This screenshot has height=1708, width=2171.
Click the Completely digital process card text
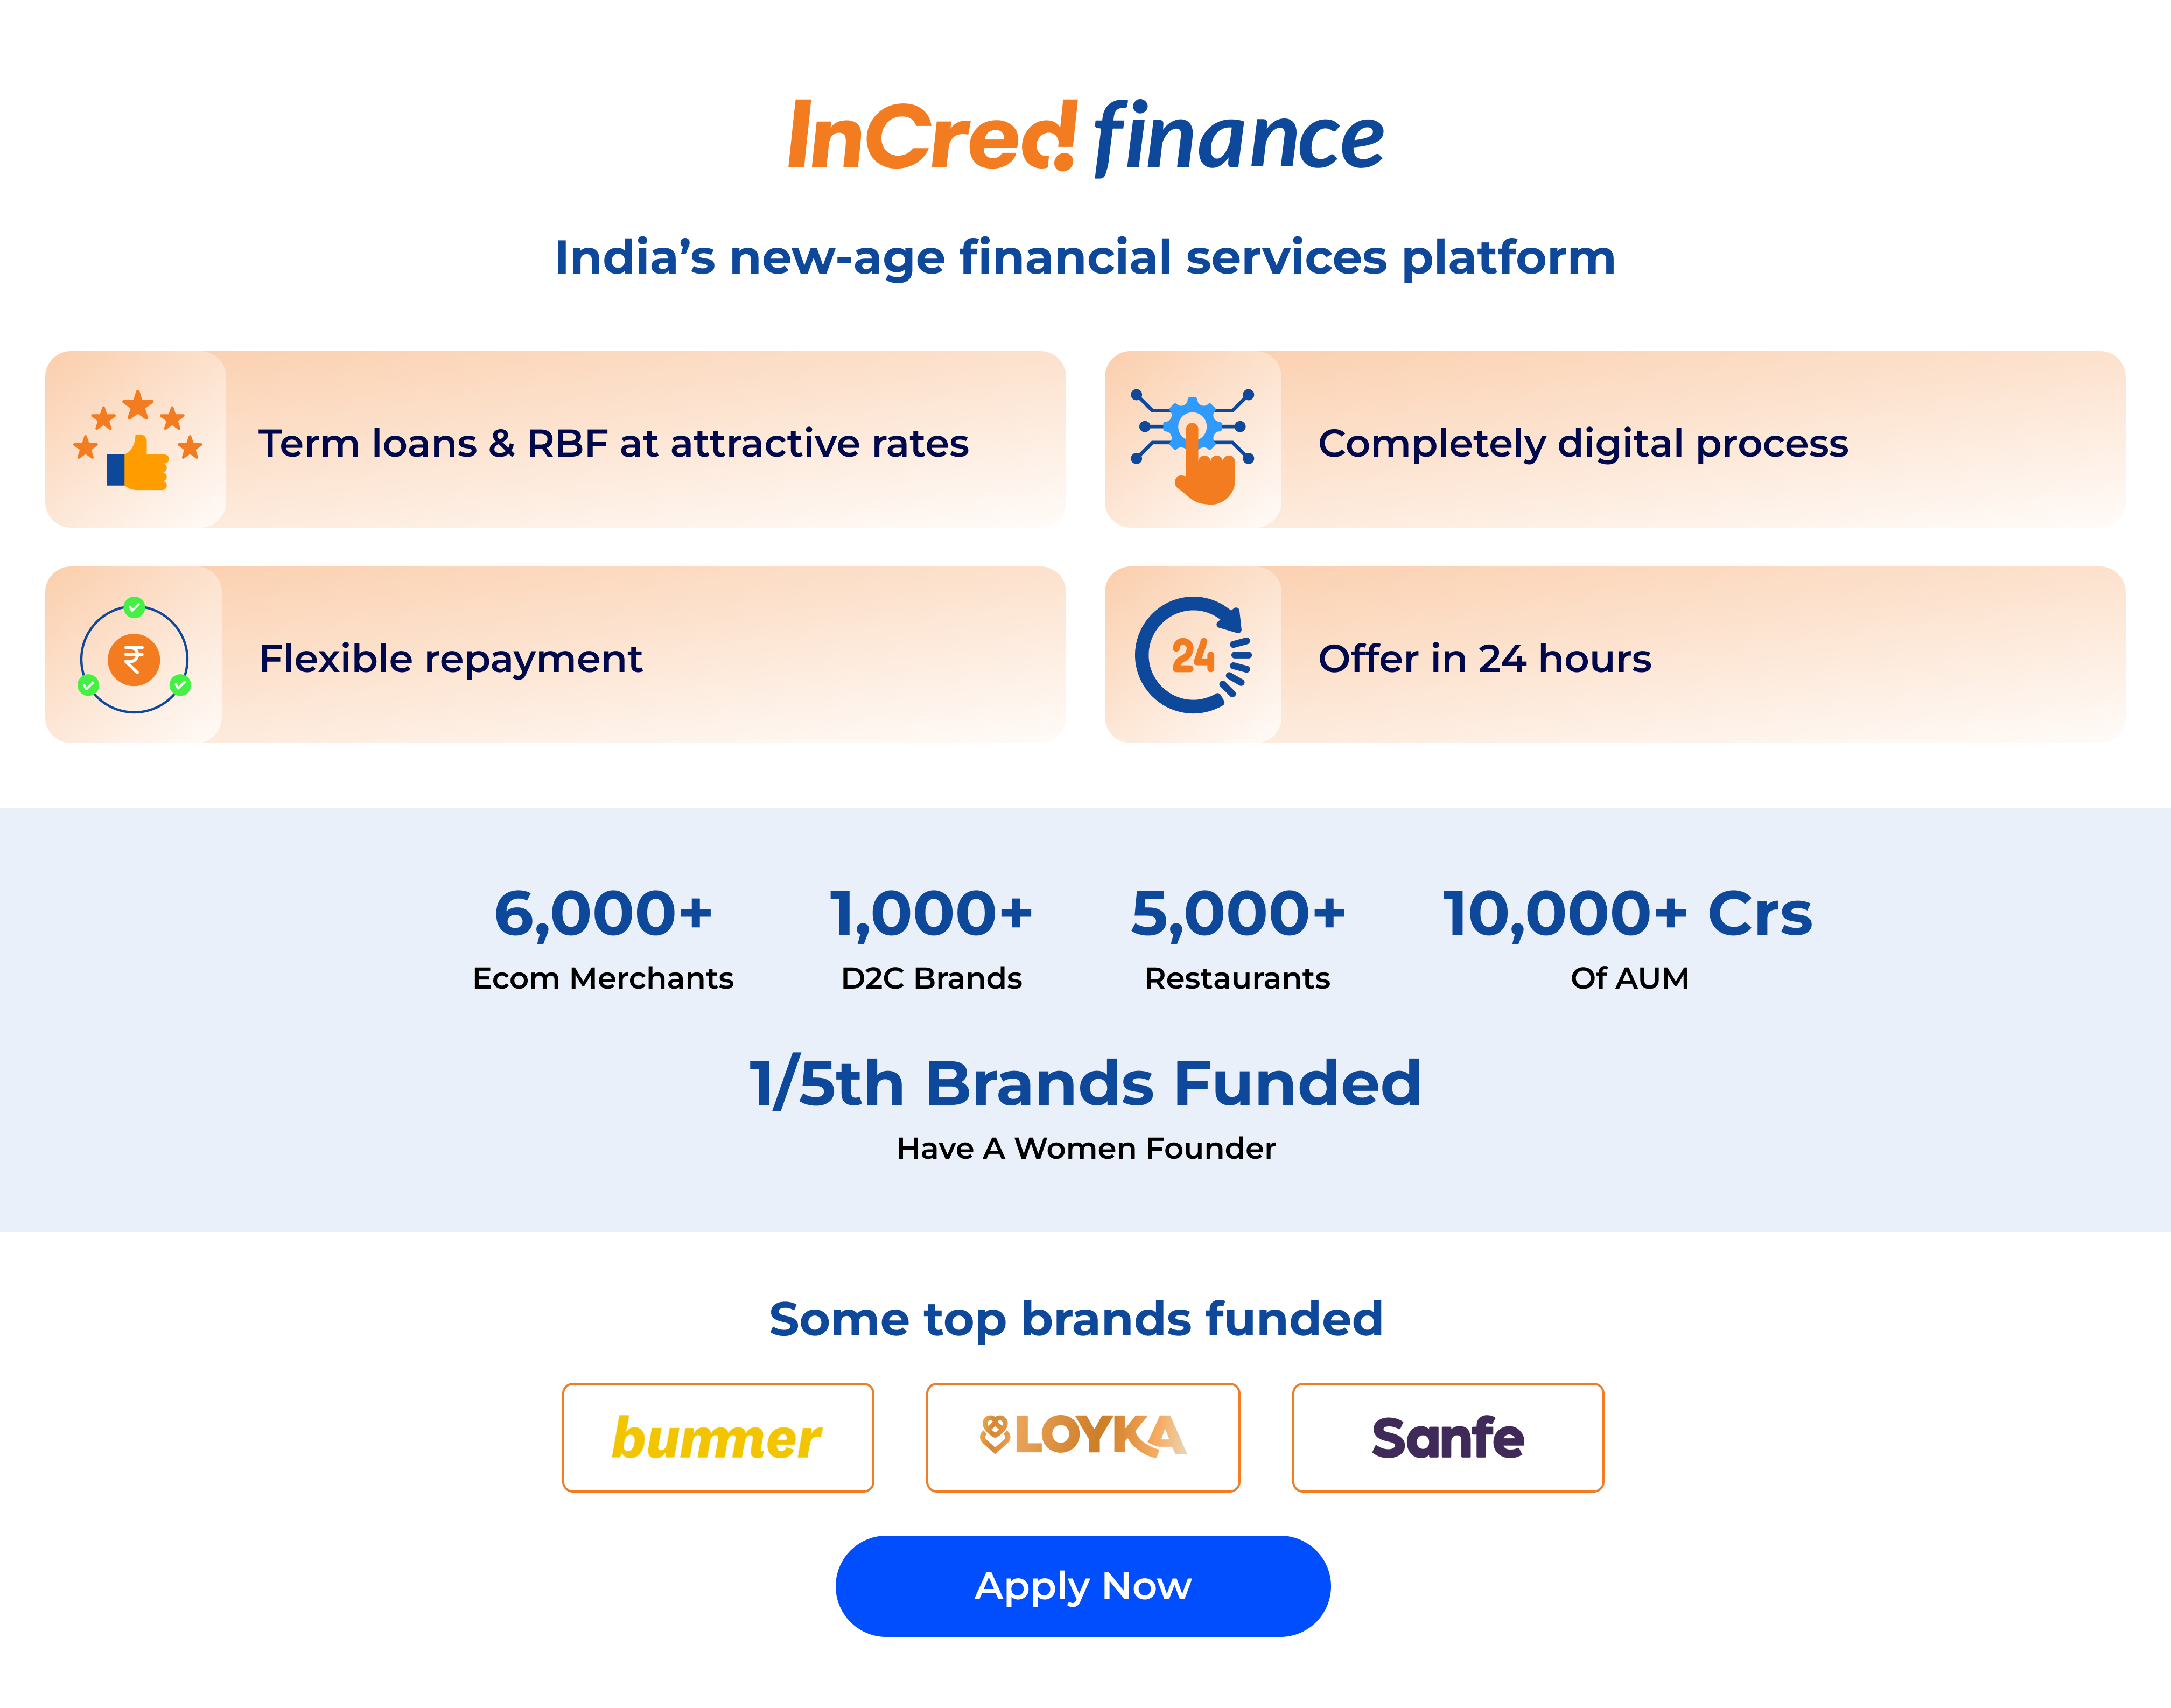pyautogui.click(x=1583, y=444)
